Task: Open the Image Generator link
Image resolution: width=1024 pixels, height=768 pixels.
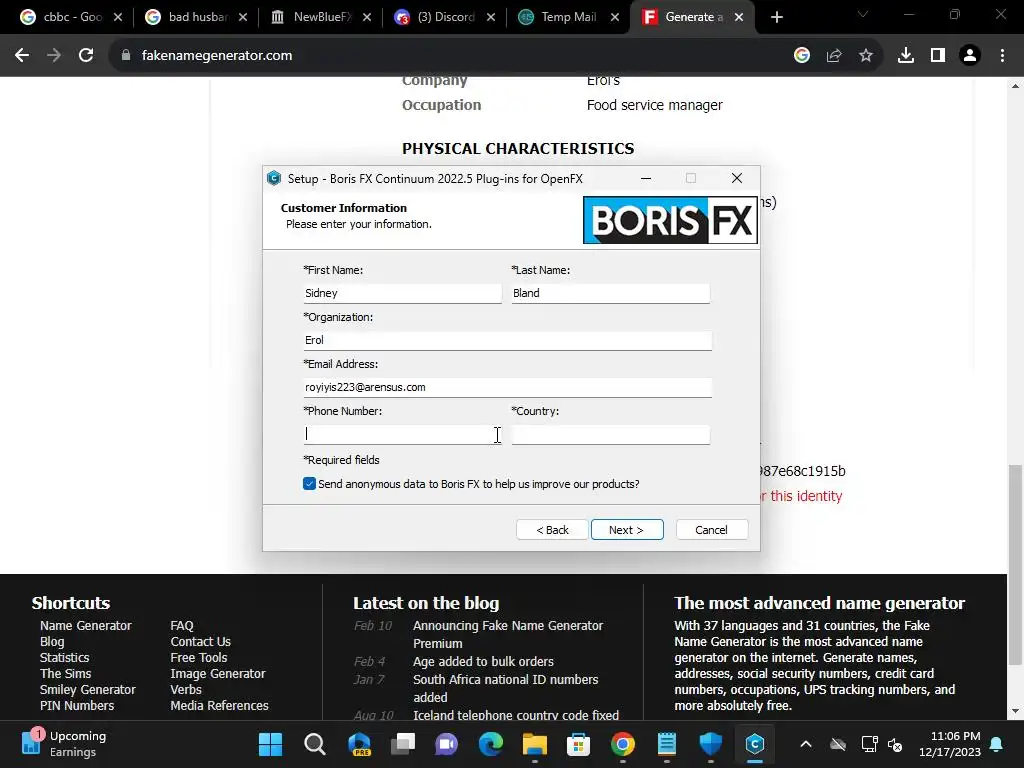Action: tap(218, 673)
